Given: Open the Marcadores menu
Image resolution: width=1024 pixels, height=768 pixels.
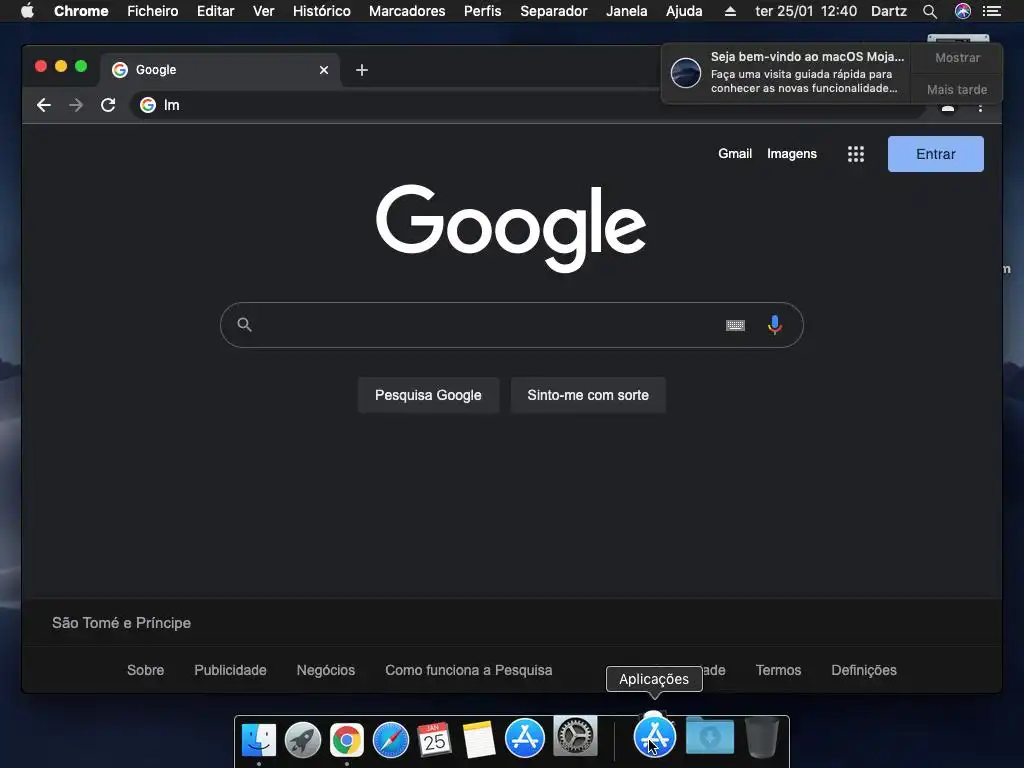Looking at the screenshot, I should [x=407, y=11].
